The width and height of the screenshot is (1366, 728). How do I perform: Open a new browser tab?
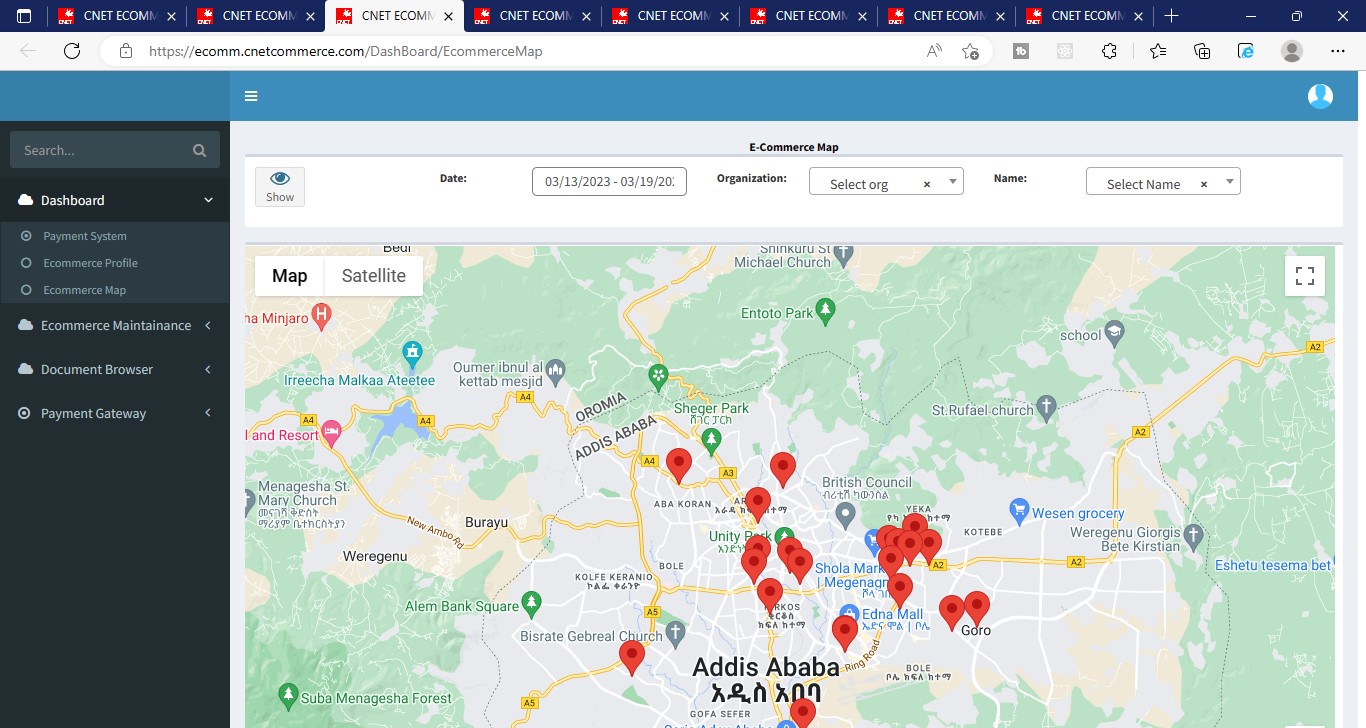(1172, 16)
